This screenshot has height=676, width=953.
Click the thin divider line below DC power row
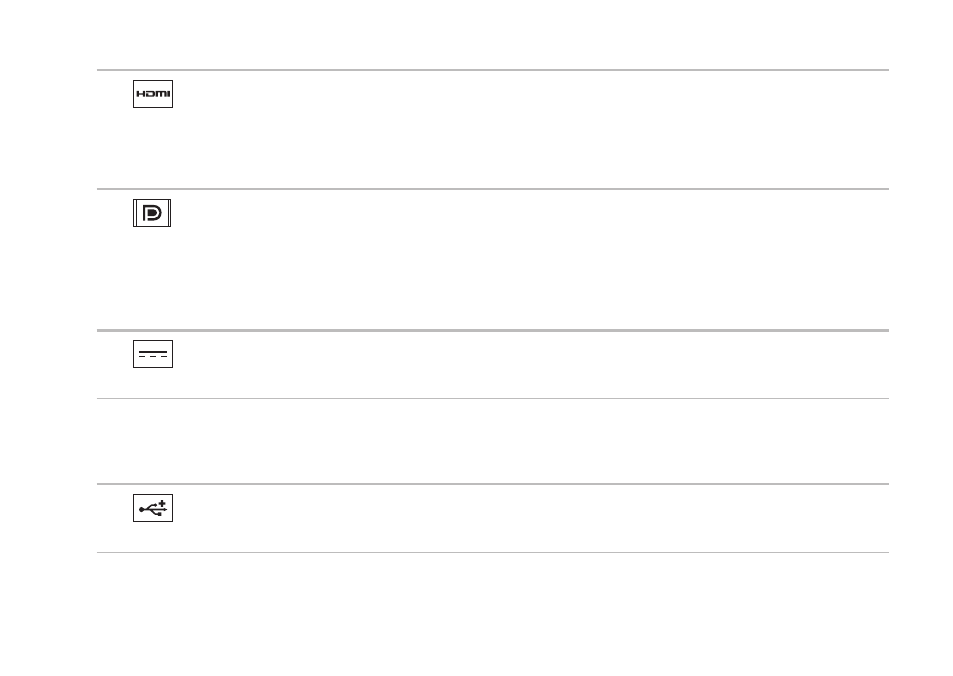tap(493, 399)
